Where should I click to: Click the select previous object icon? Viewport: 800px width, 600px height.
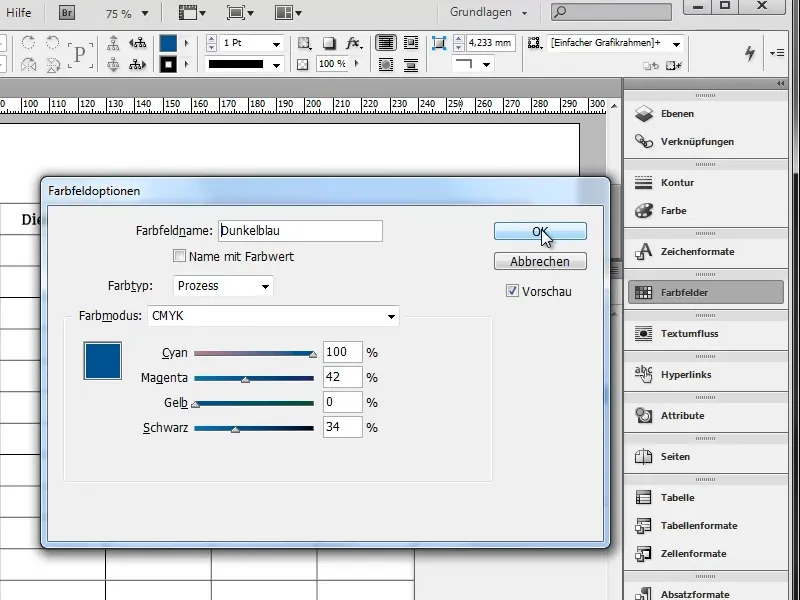(137, 43)
